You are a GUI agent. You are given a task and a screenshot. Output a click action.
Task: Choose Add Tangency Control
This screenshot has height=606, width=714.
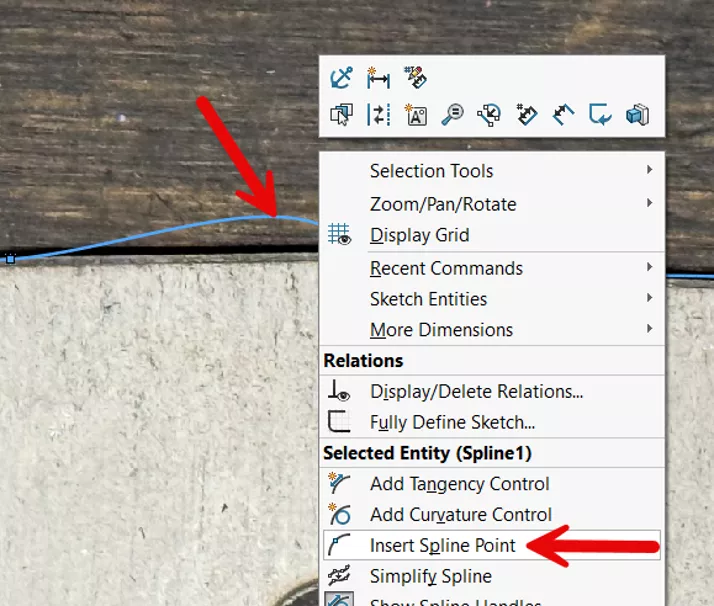(x=492, y=484)
